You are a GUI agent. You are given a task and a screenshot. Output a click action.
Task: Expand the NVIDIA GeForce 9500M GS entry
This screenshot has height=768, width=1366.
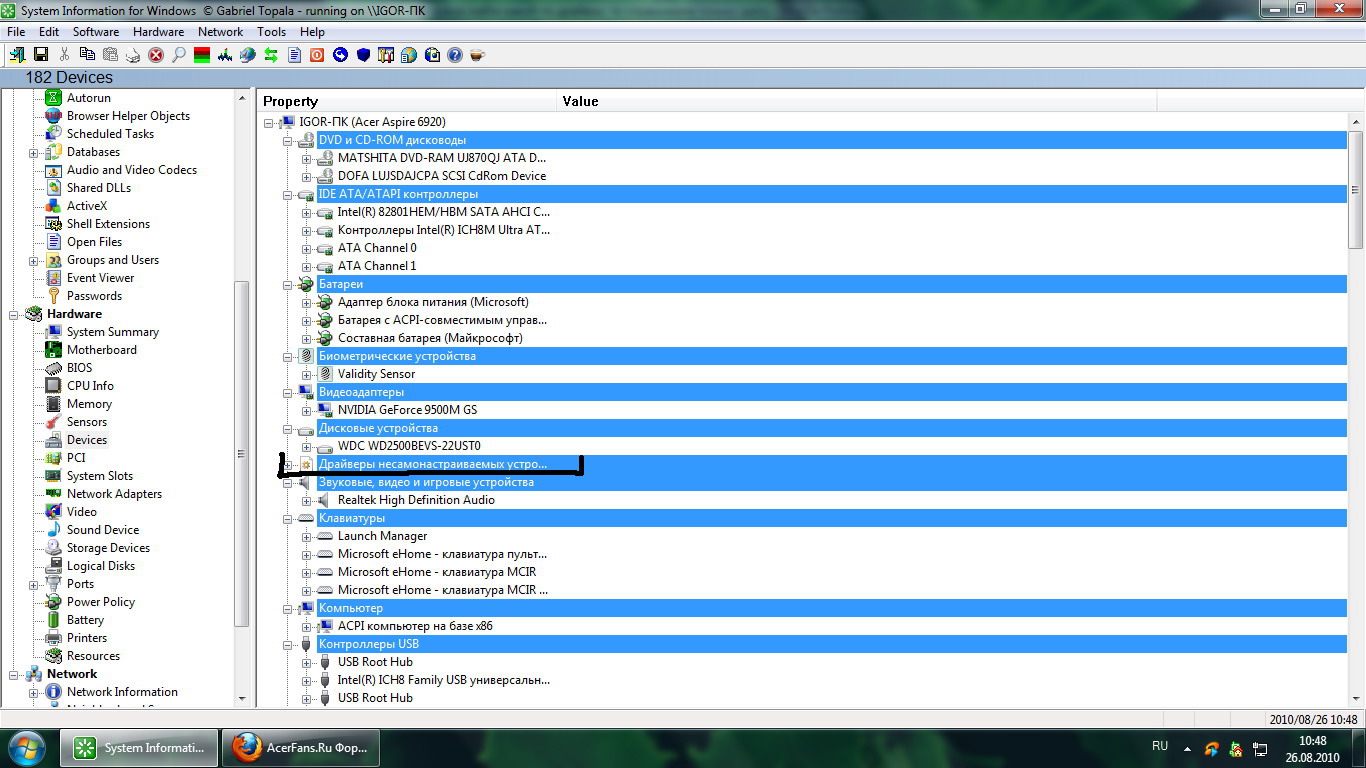pyautogui.click(x=307, y=411)
